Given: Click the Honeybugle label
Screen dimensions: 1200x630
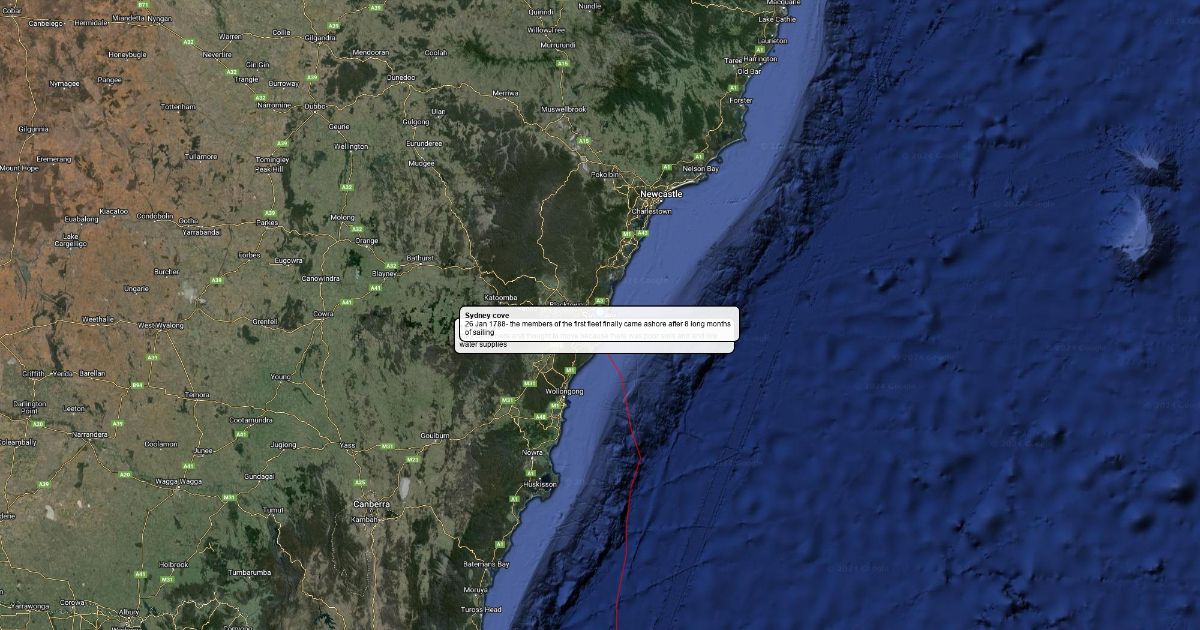Looking at the screenshot, I should pos(127,53).
